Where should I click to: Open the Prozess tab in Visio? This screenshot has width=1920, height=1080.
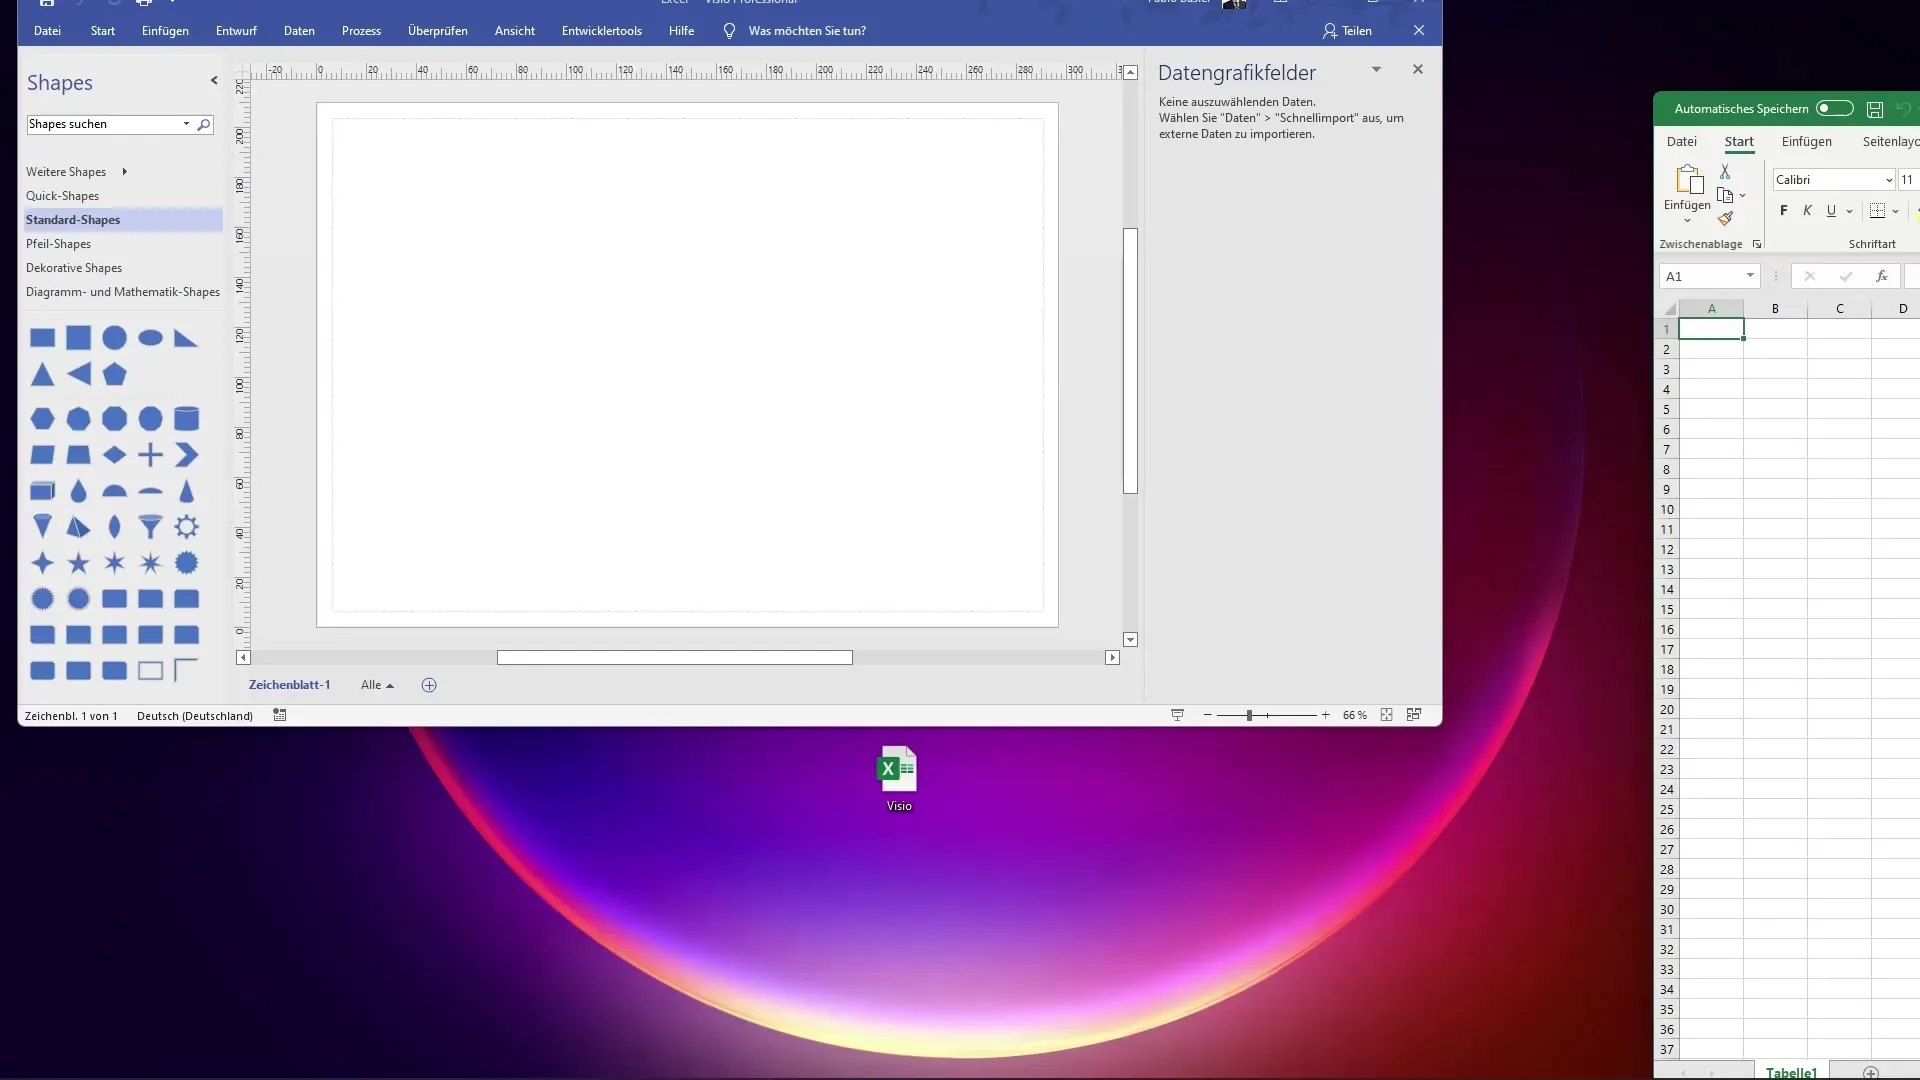(x=361, y=31)
